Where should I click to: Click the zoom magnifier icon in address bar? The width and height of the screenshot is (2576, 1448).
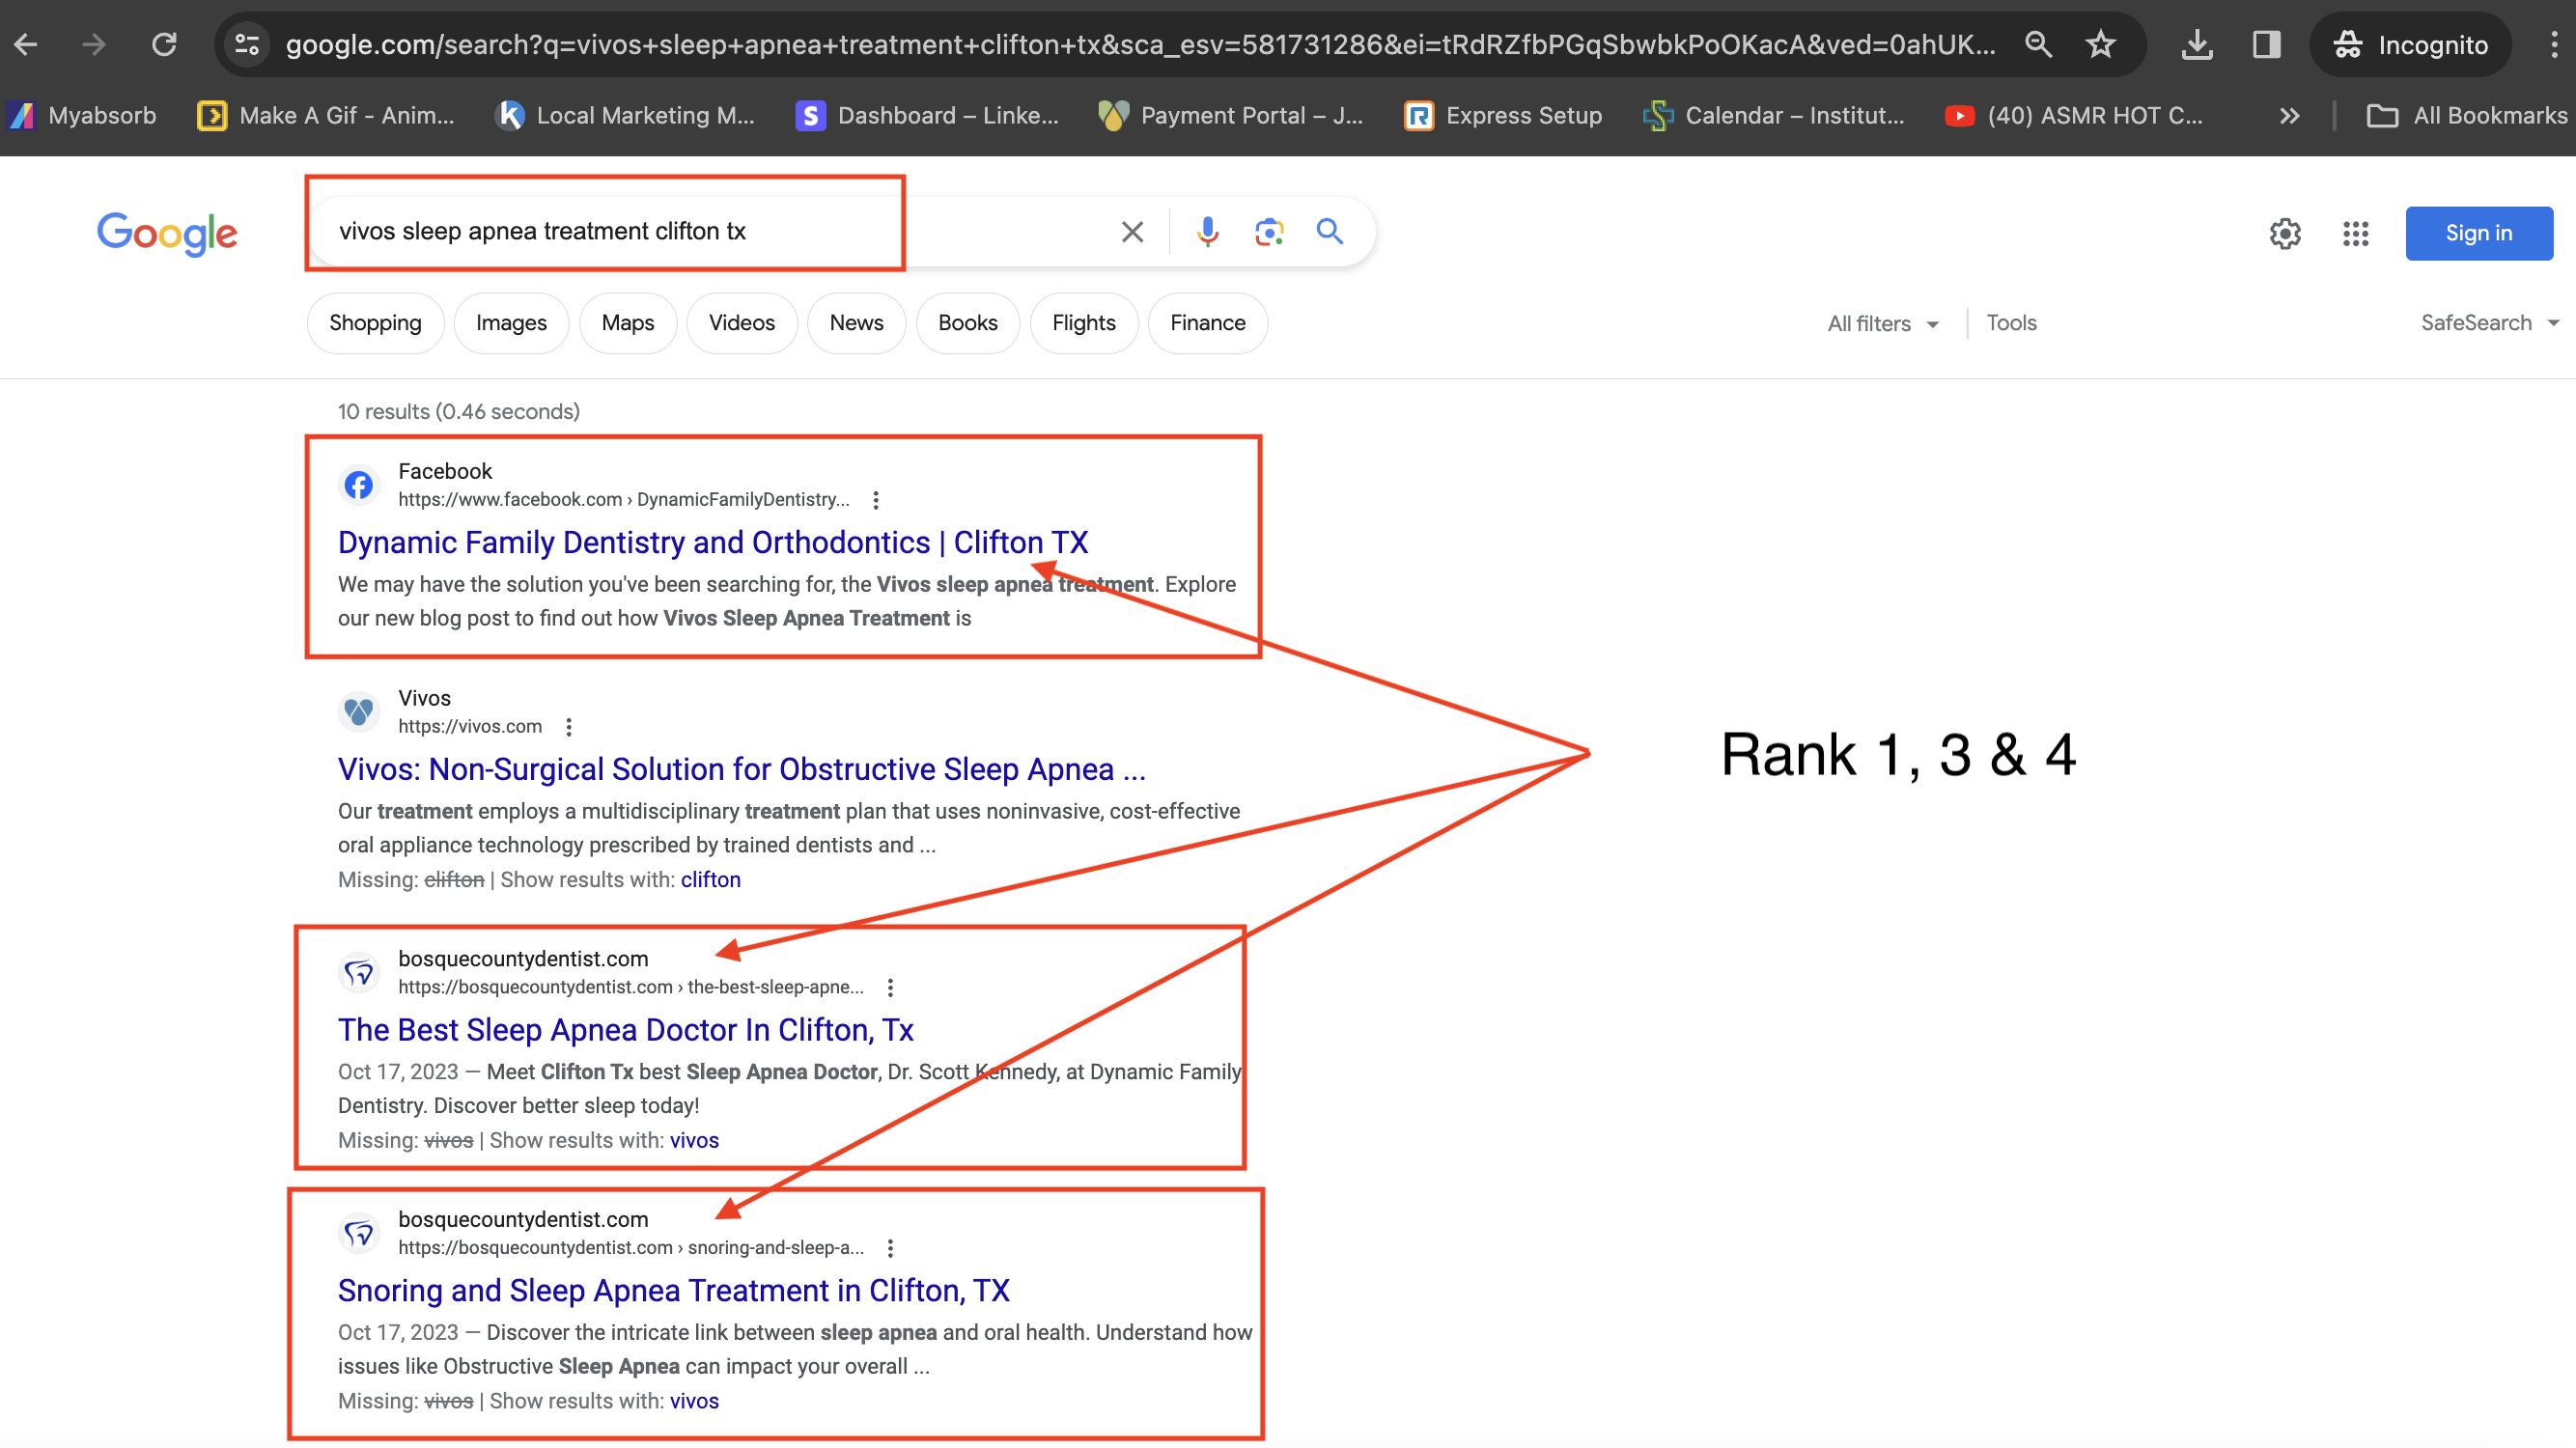[2038, 44]
